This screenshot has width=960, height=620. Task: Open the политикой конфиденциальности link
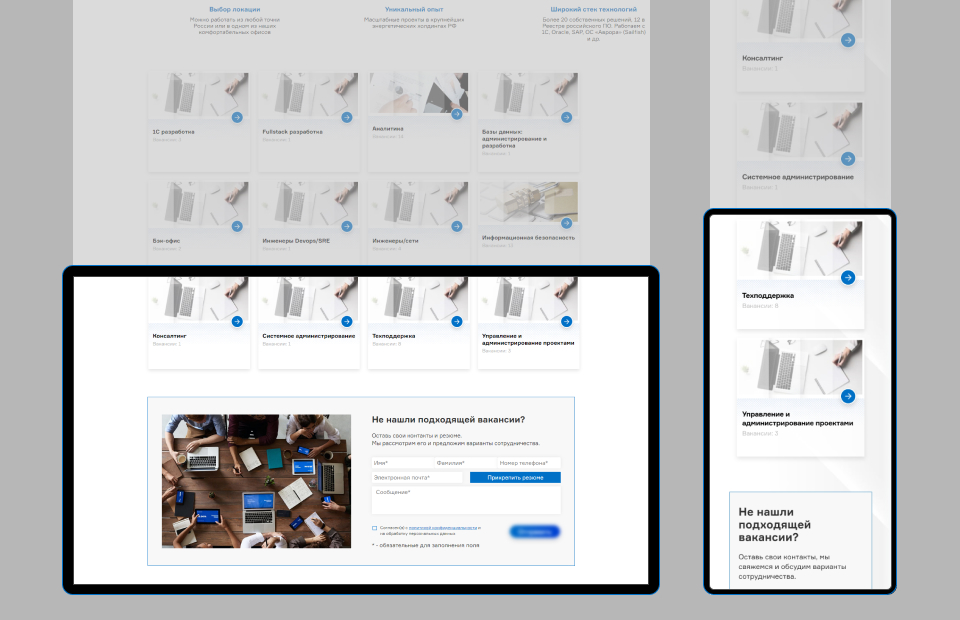tap(443, 527)
